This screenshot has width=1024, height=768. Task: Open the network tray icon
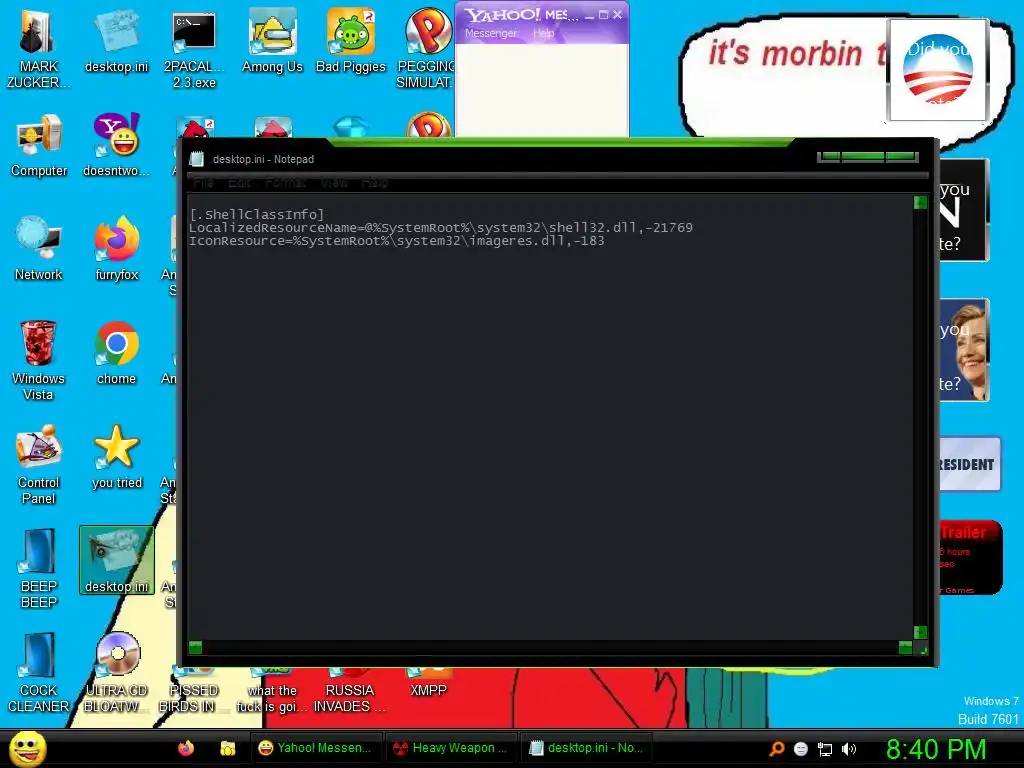coord(825,749)
